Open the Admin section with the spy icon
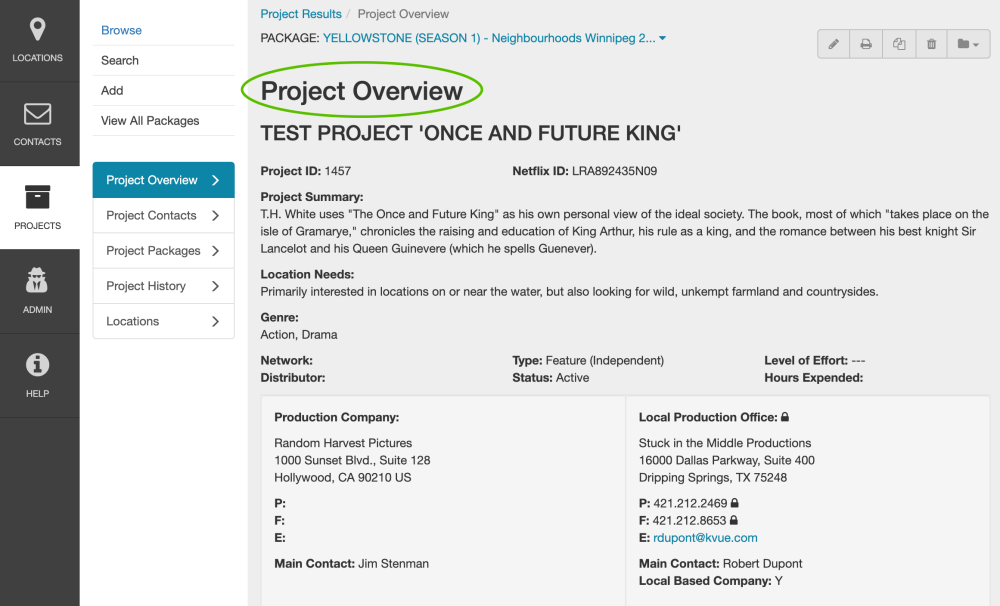Viewport: 1000px width, 606px height. pyautogui.click(x=38, y=292)
